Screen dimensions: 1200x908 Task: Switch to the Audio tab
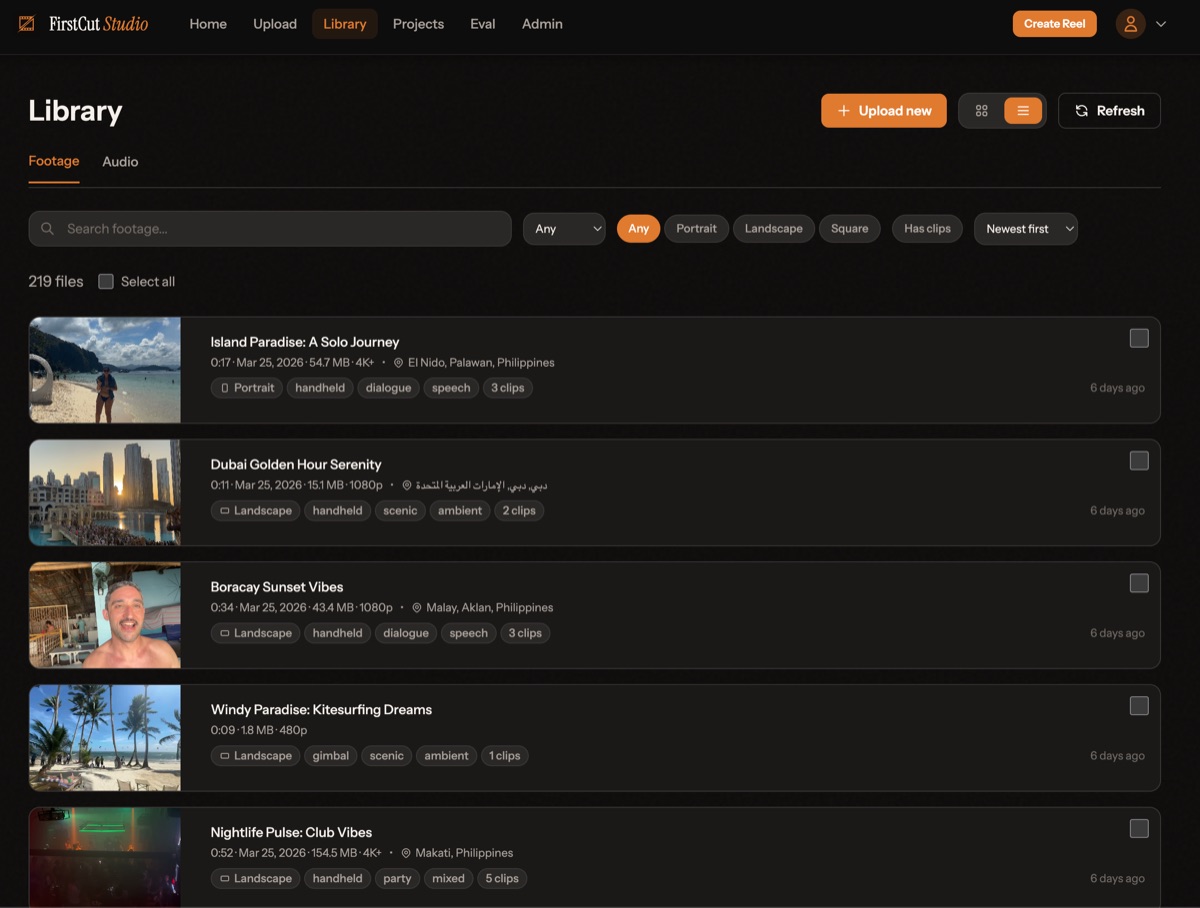point(120,161)
